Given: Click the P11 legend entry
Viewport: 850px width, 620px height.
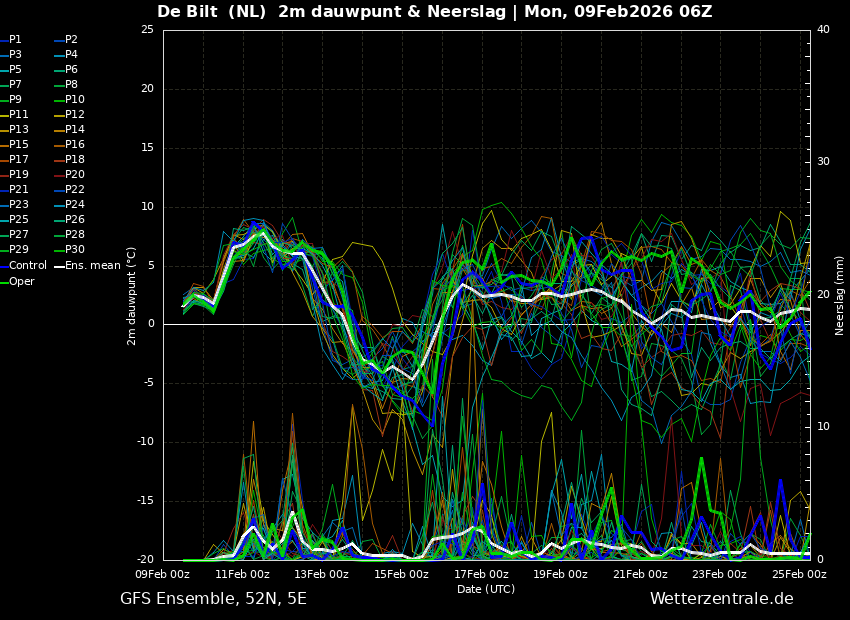Looking at the screenshot, I should pos(18,115).
